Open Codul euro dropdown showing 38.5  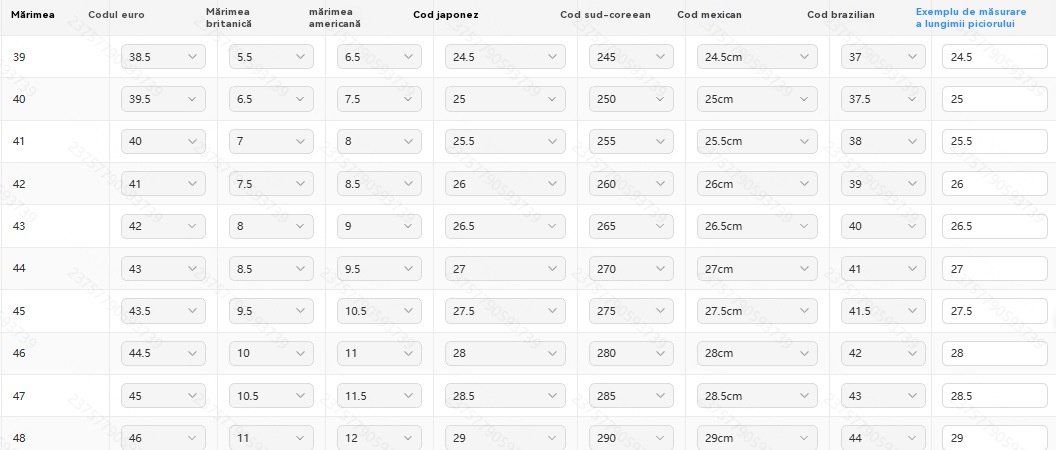[163, 57]
